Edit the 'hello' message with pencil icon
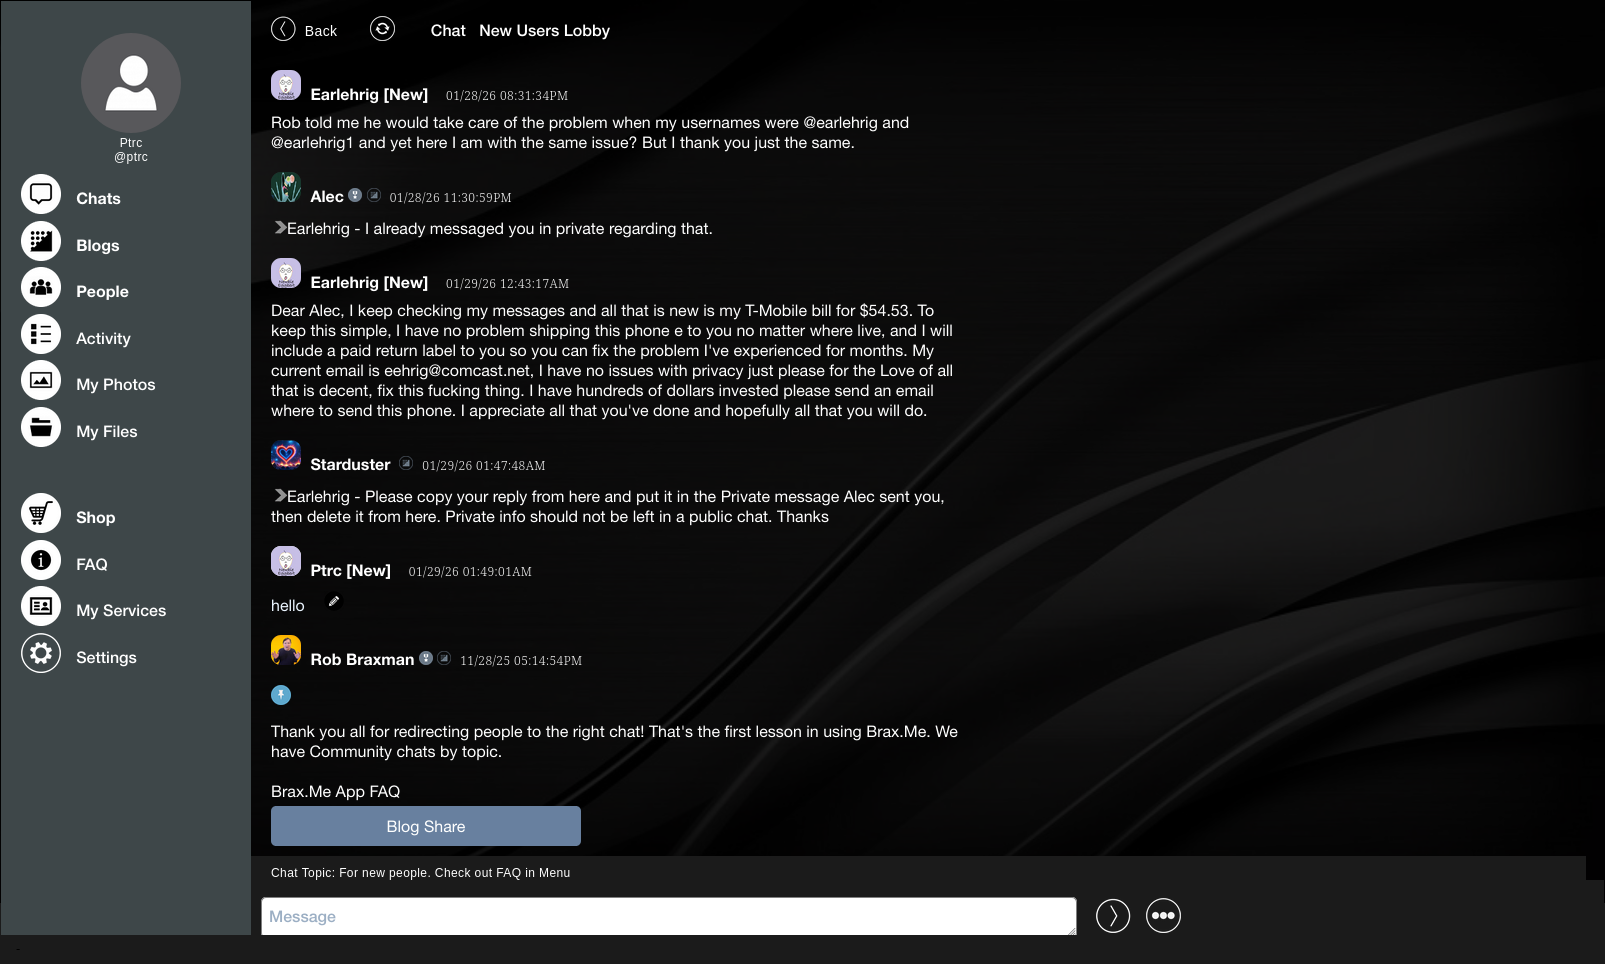The image size is (1605, 964). click(x=334, y=601)
